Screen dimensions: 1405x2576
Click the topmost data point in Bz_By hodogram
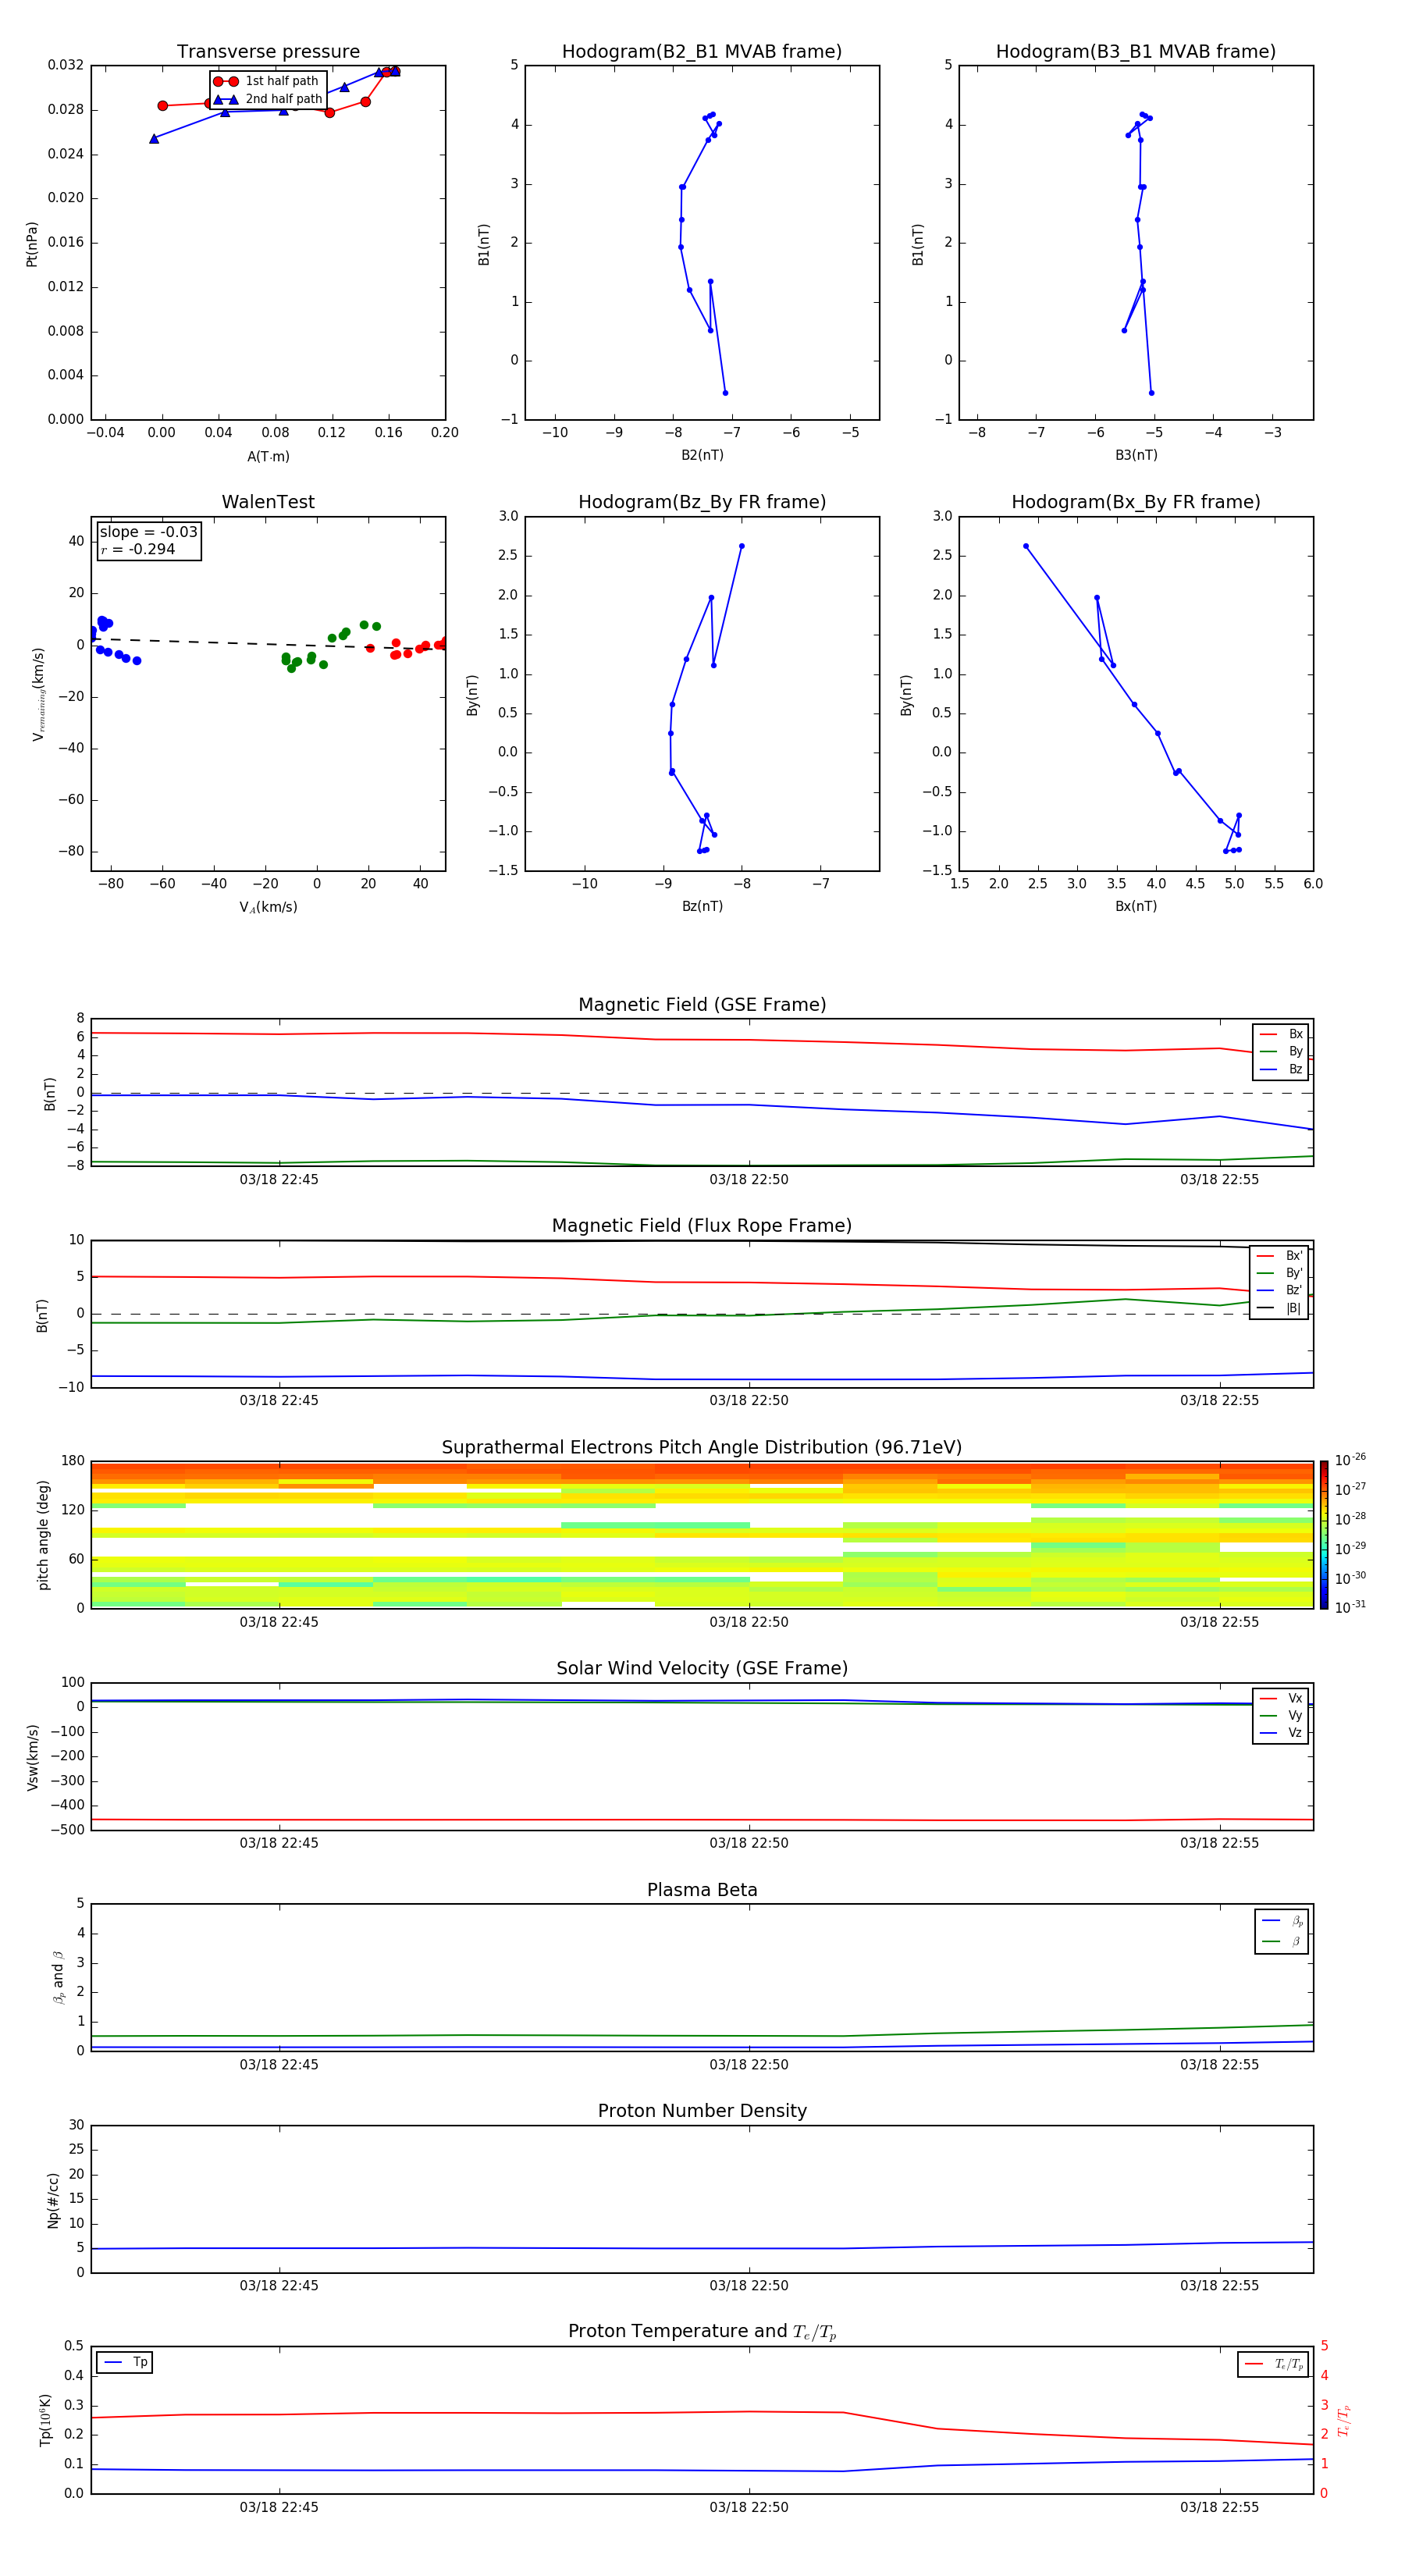pyautogui.click(x=741, y=546)
